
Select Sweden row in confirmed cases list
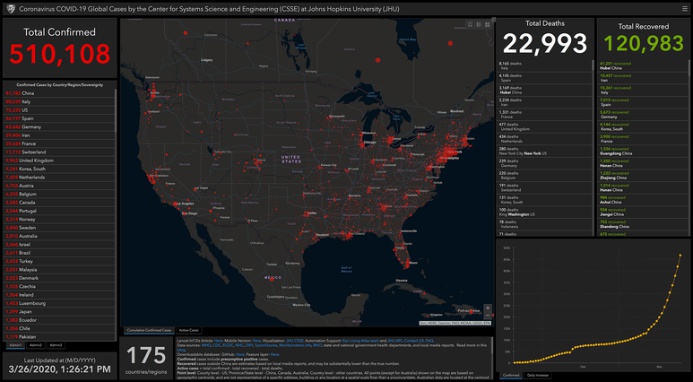[59, 228]
